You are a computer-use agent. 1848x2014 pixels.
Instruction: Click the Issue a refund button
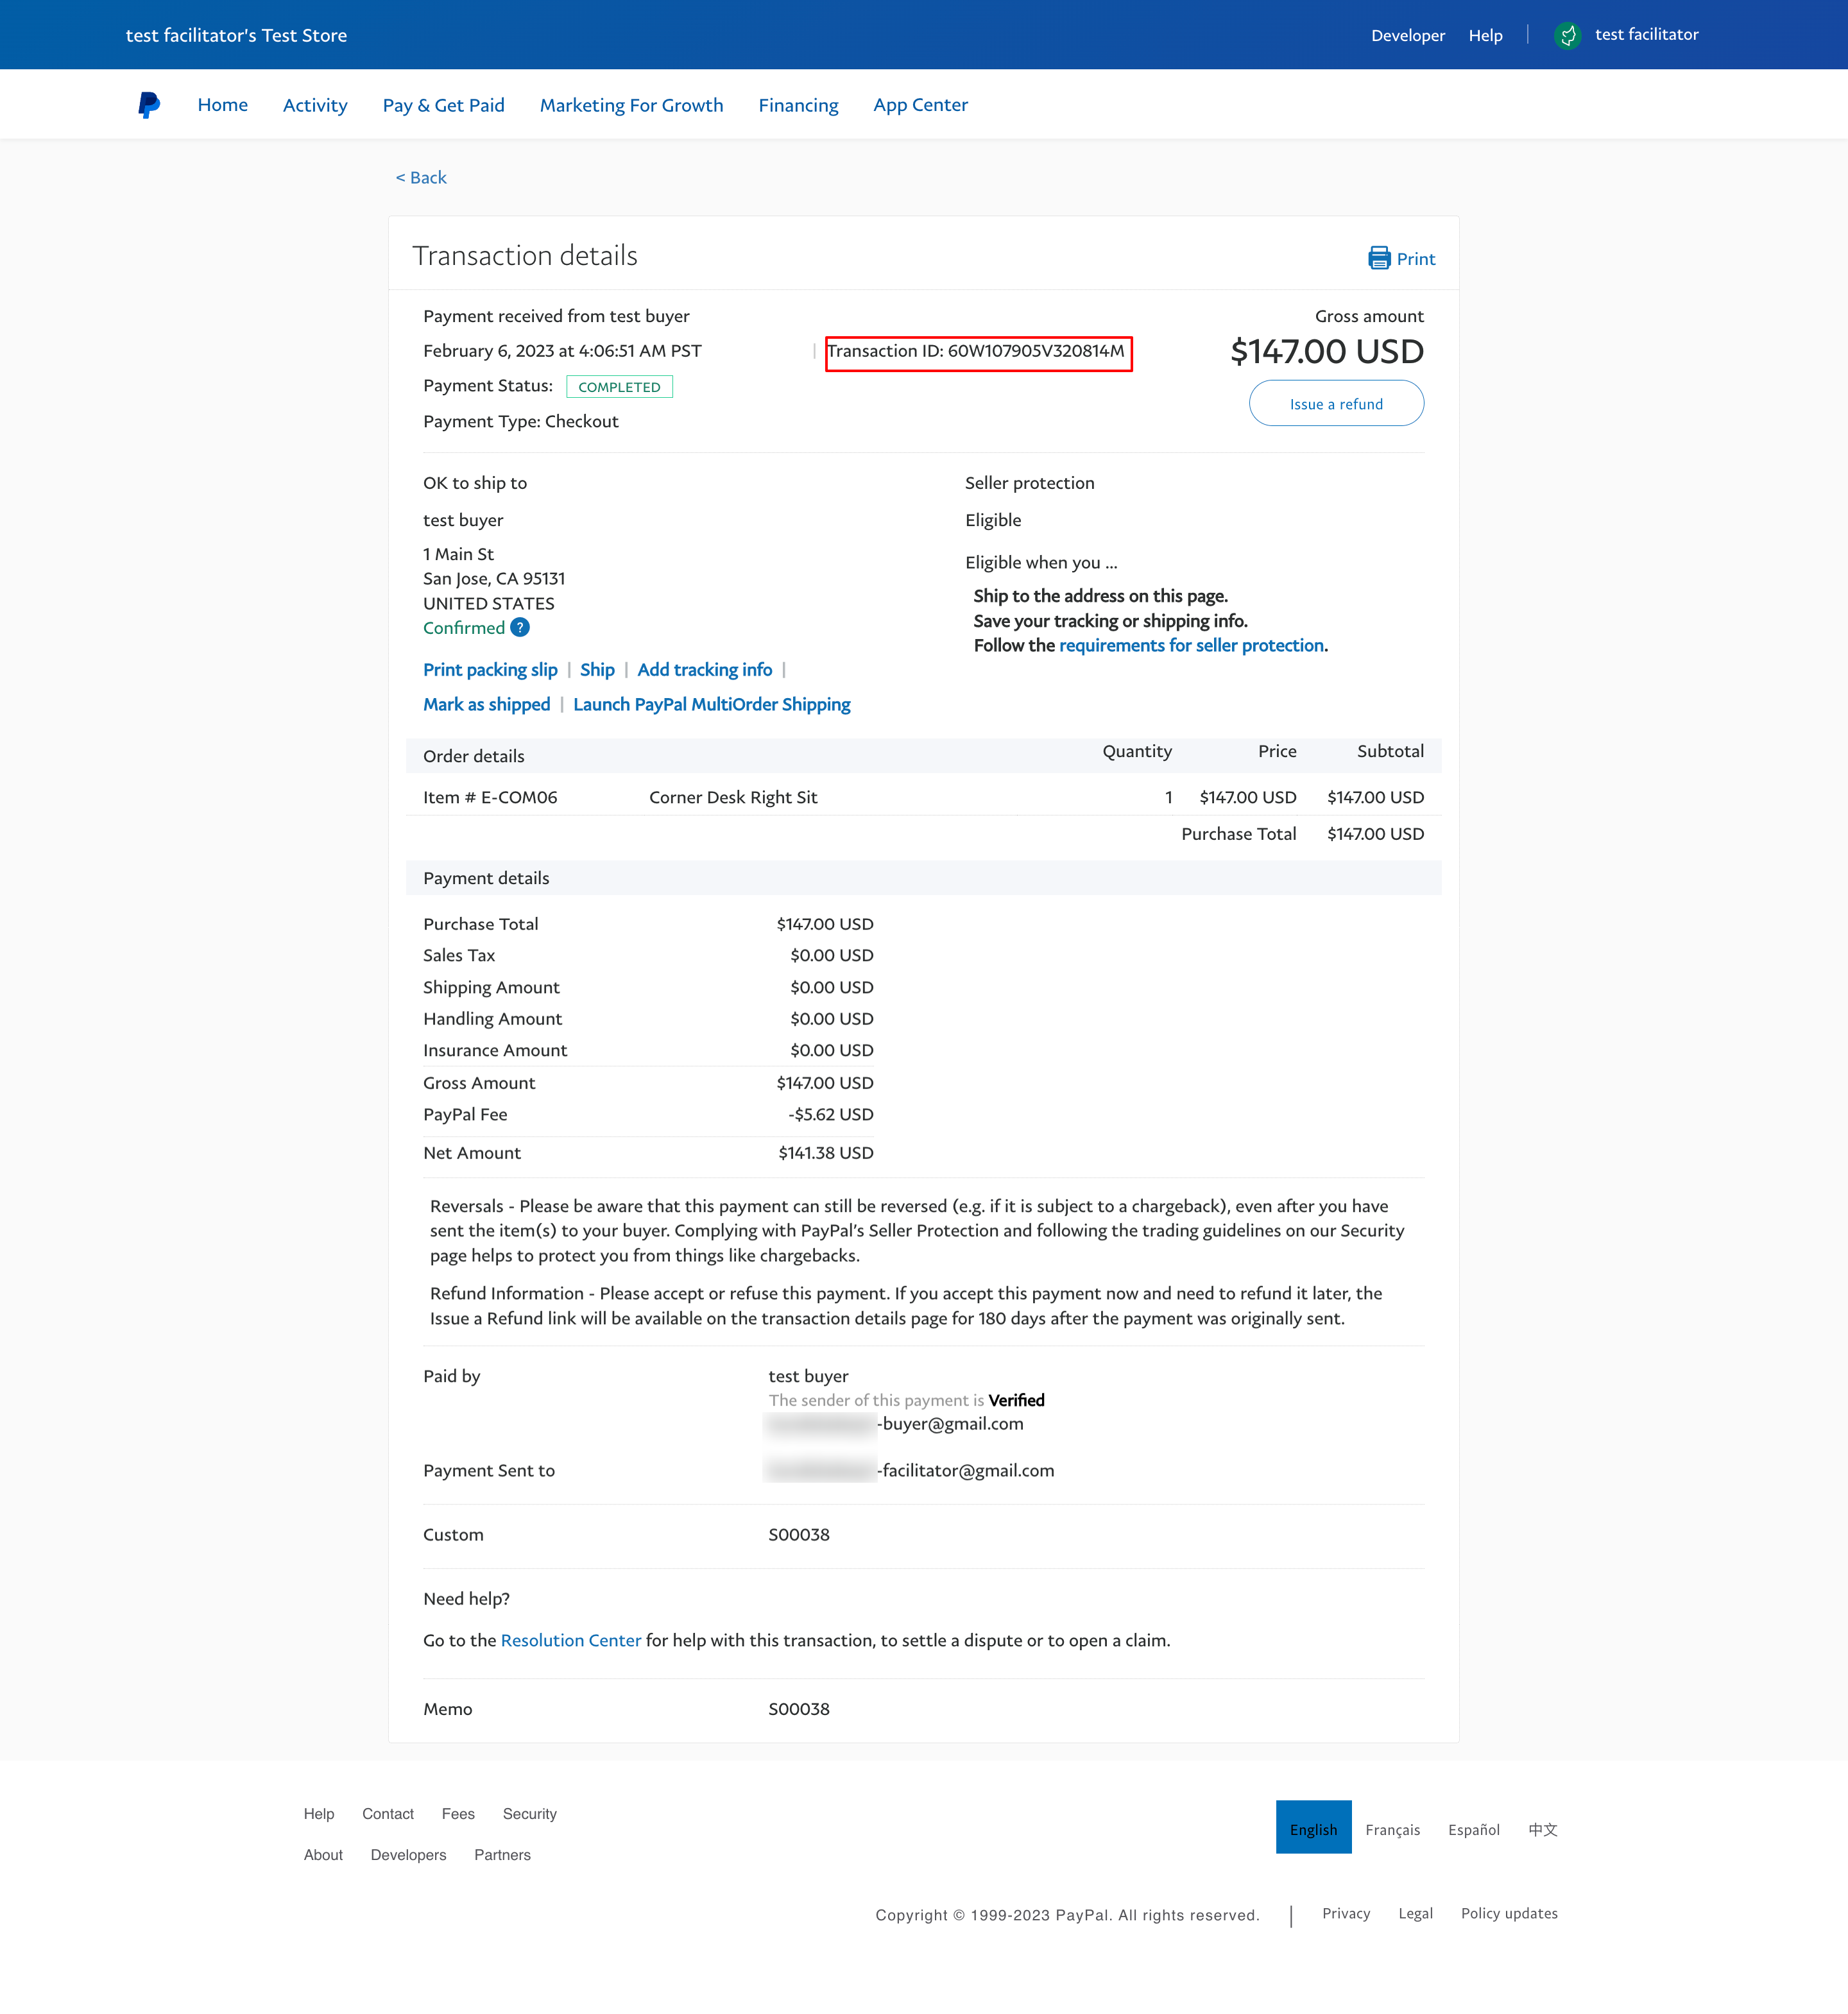[x=1336, y=403]
